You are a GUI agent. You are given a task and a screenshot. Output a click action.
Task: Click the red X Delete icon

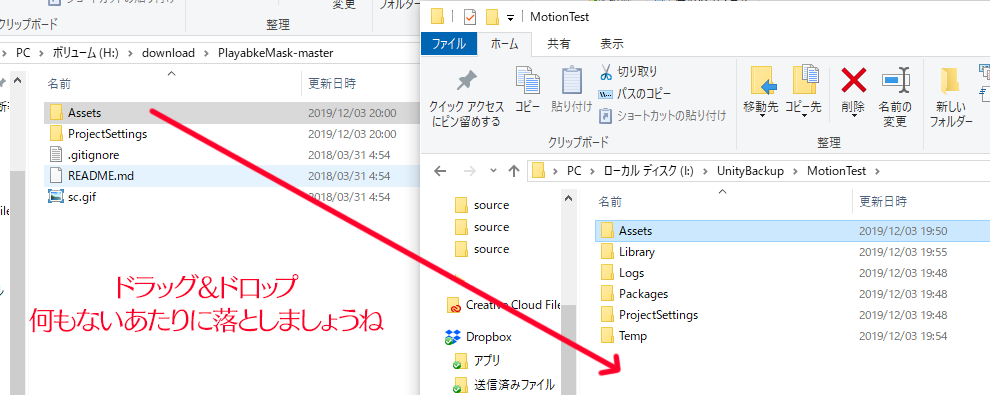854,80
